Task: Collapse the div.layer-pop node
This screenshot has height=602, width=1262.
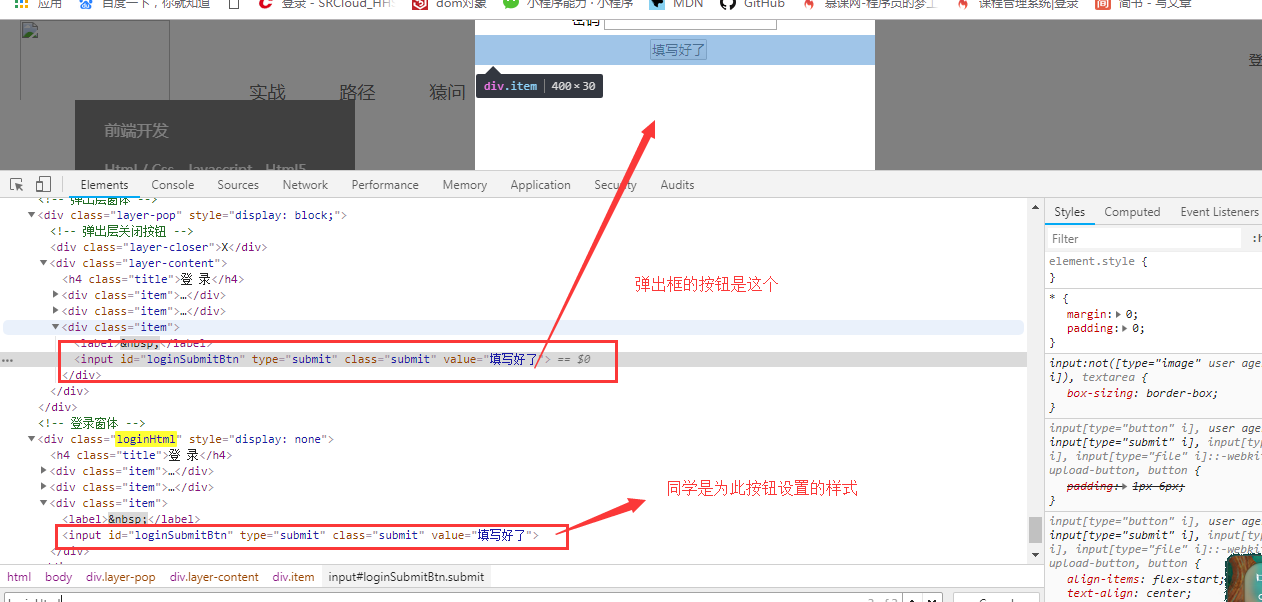Action: [32, 215]
